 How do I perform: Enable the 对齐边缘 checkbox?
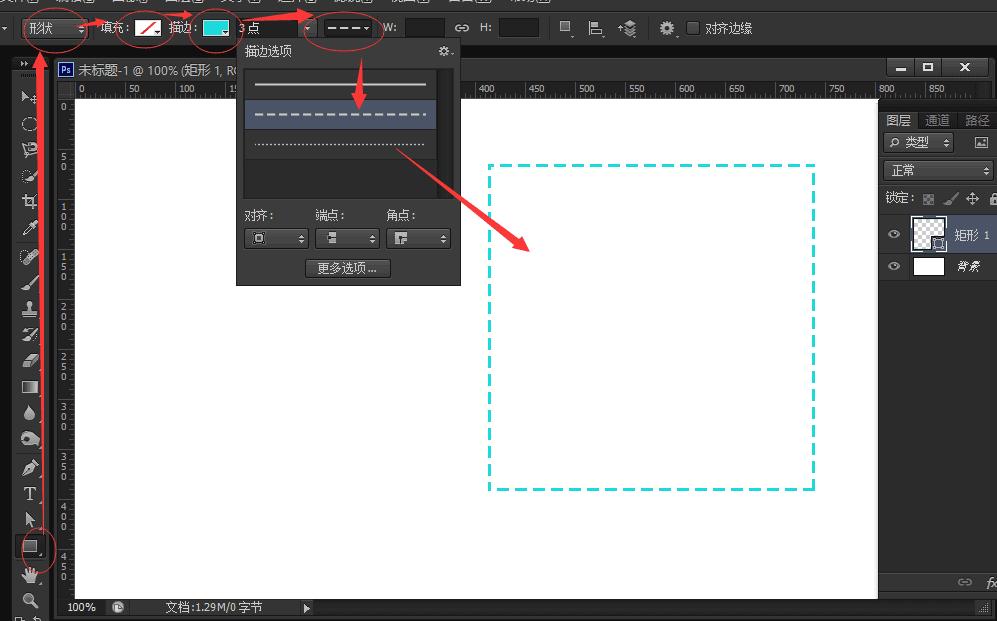point(693,28)
